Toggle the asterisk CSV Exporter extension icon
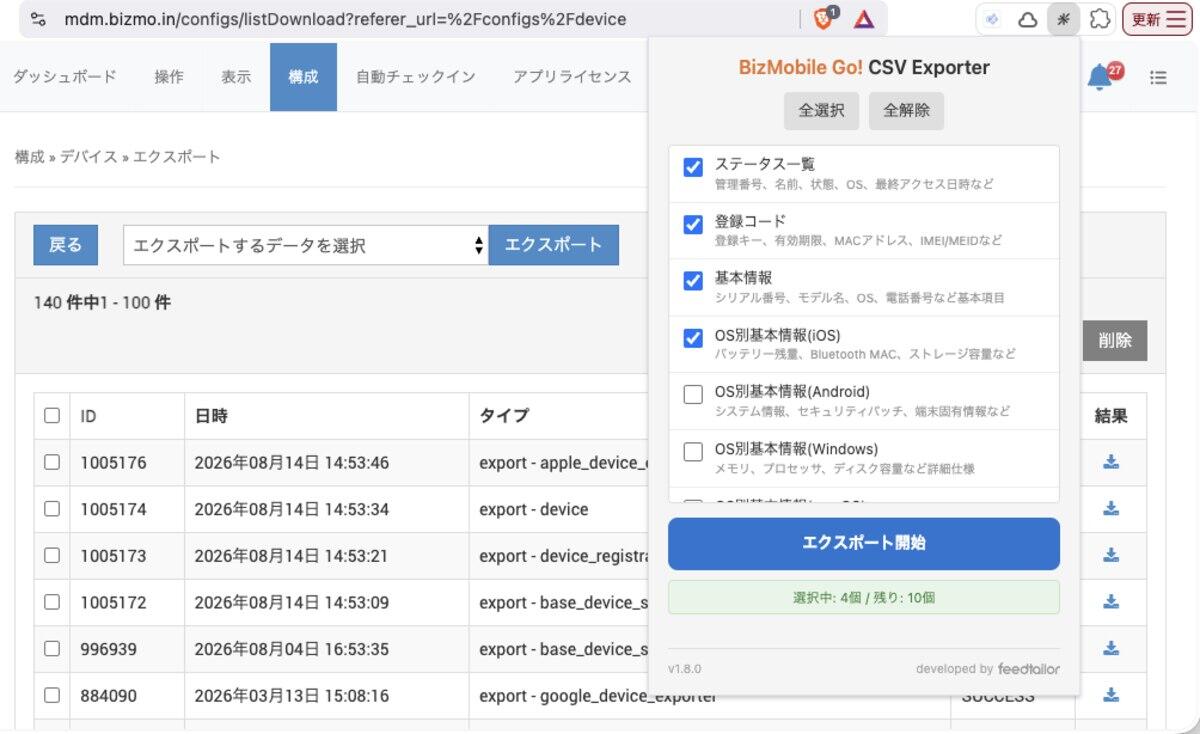The width and height of the screenshot is (1200, 734). [1062, 19]
